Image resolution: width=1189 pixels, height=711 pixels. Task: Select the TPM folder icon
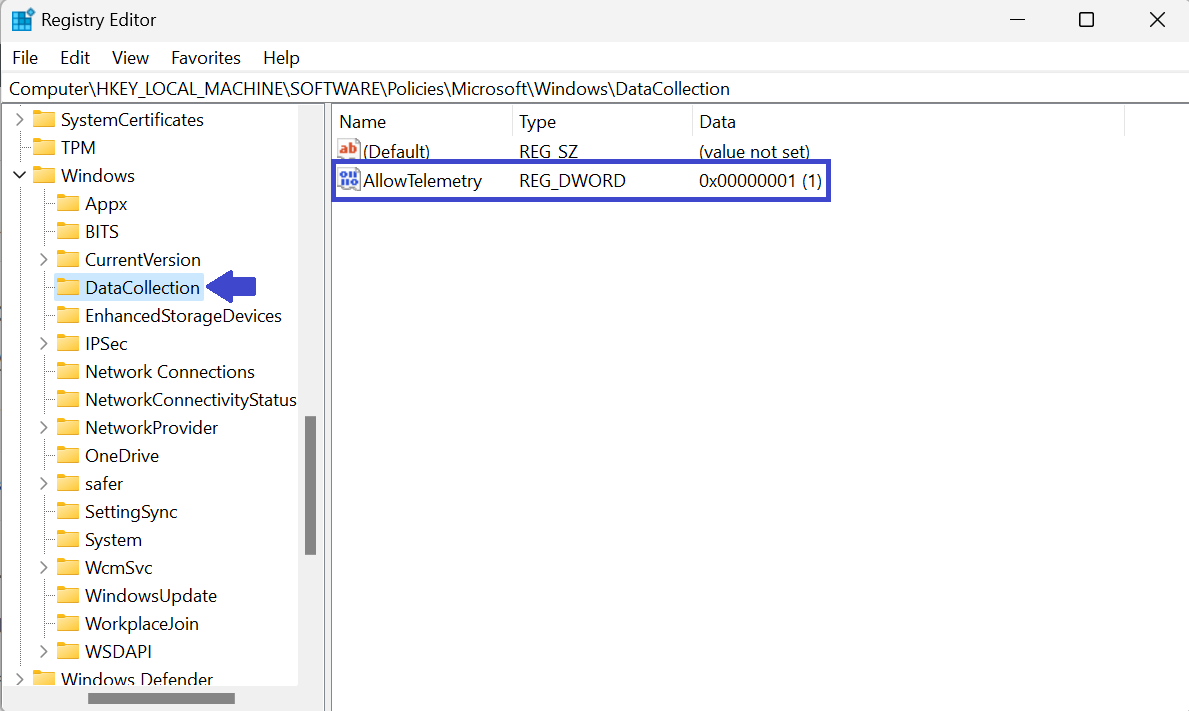(44, 148)
